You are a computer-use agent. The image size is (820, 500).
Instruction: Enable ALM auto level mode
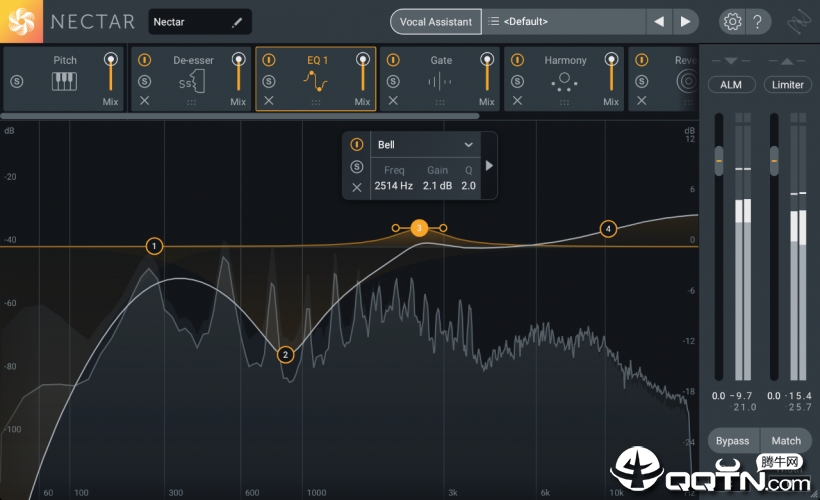tap(731, 85)
